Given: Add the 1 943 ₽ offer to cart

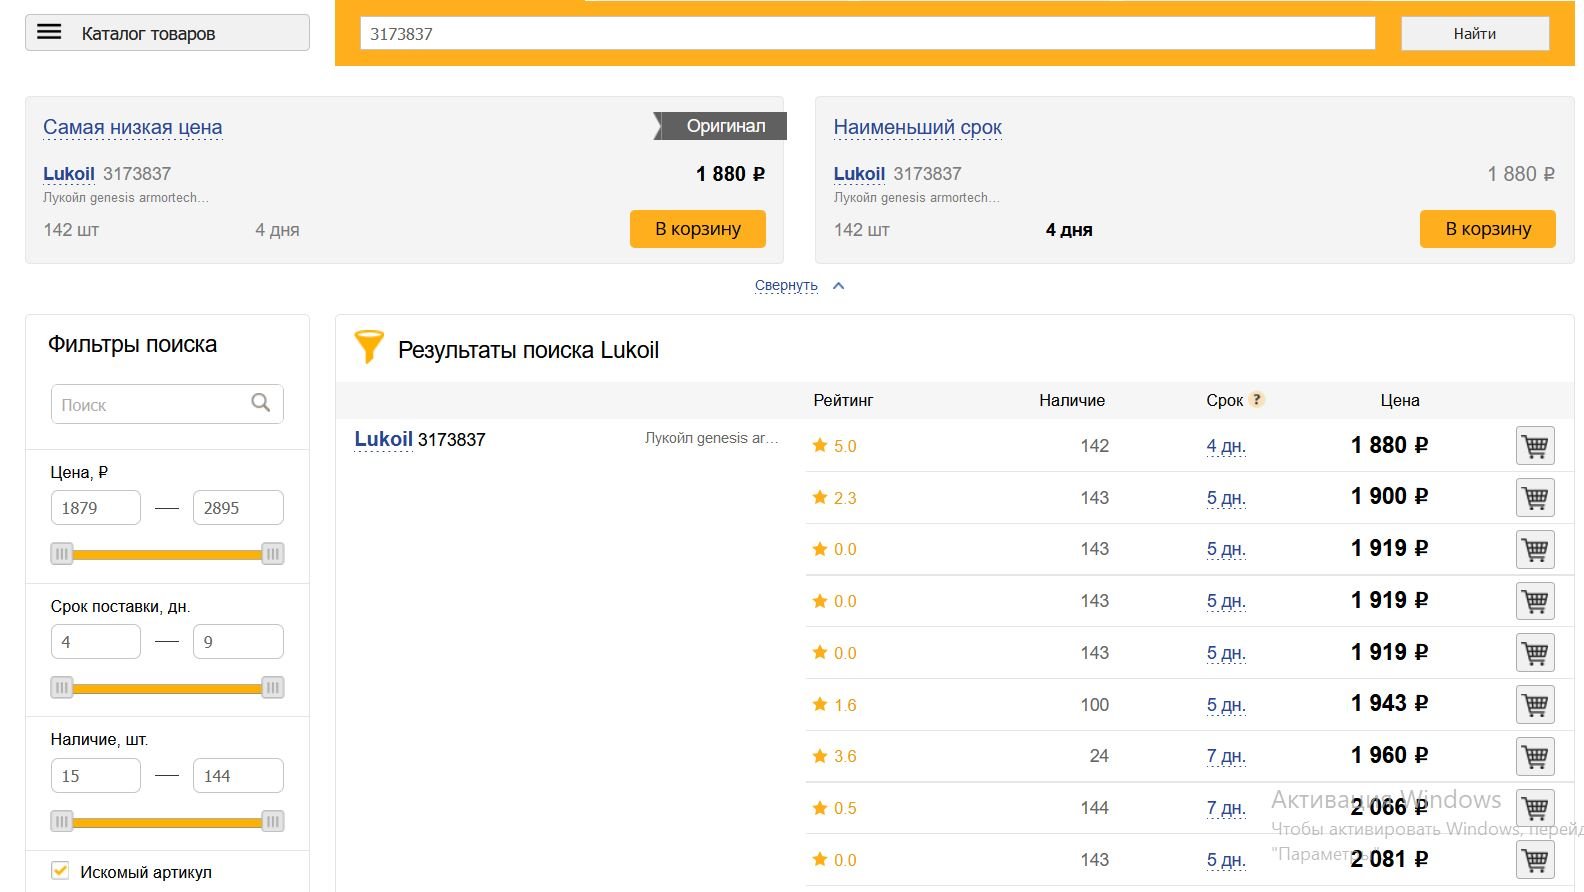Looking at the screenshot, I should (1535, 705).
